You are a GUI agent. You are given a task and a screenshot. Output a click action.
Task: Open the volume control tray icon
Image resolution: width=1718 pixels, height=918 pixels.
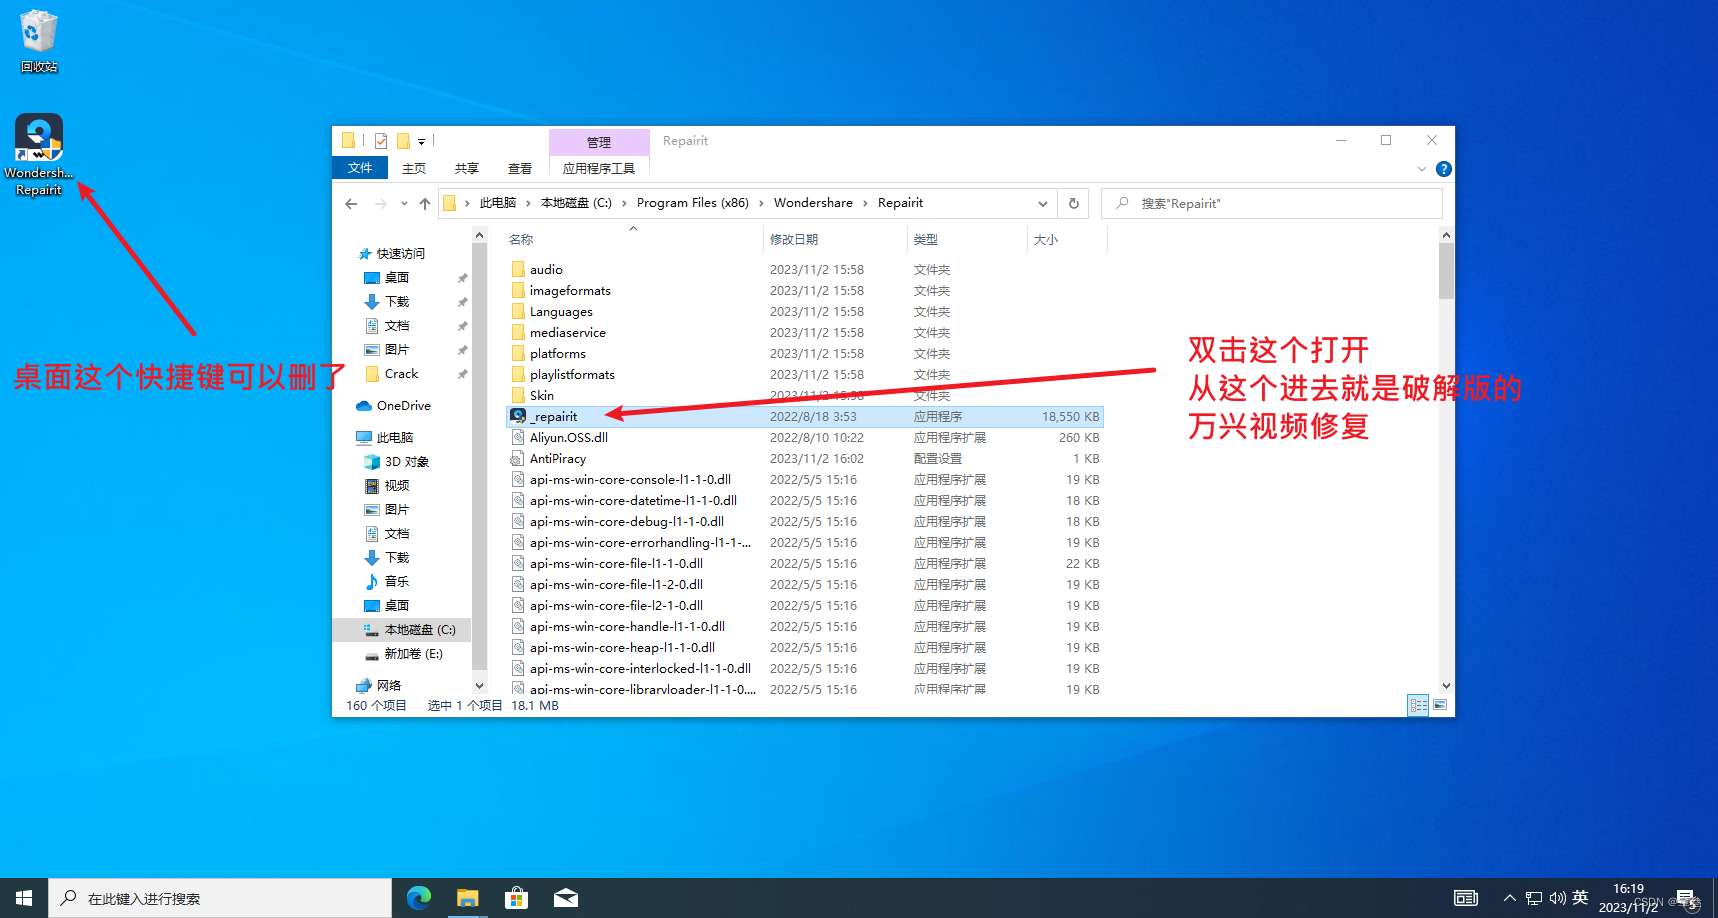coord(1557,898)
